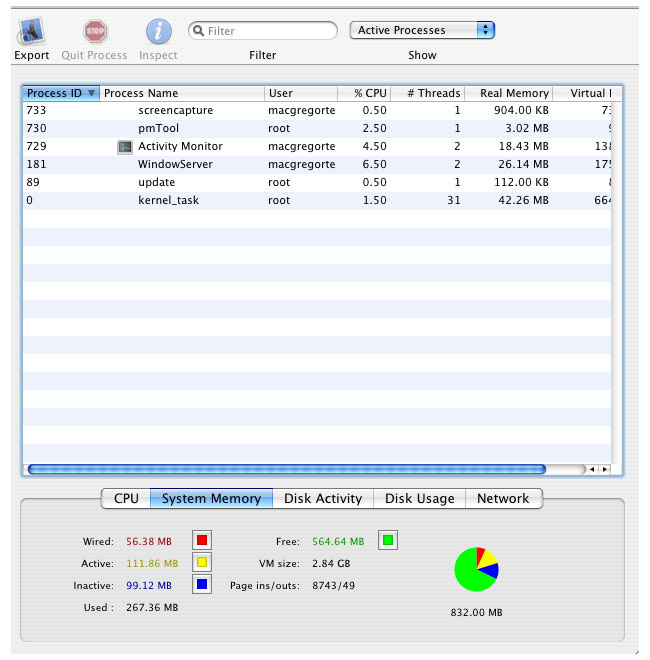
Task: Click the horizontal scrollbar in process list
Action: pos(287,468)
